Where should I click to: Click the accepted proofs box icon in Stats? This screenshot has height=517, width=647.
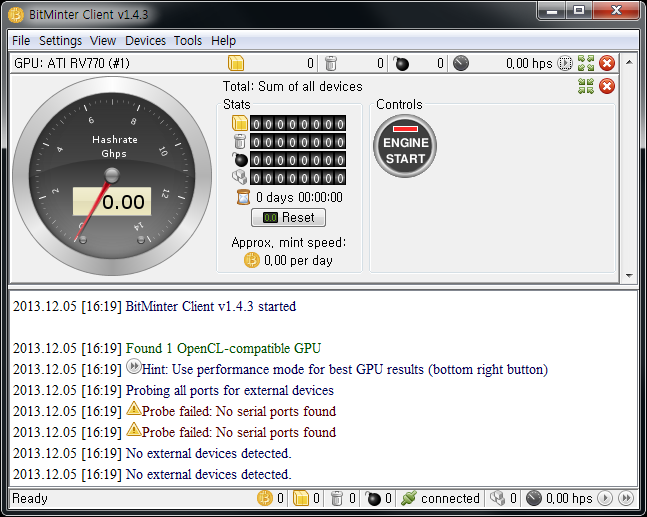coord(240,123)
